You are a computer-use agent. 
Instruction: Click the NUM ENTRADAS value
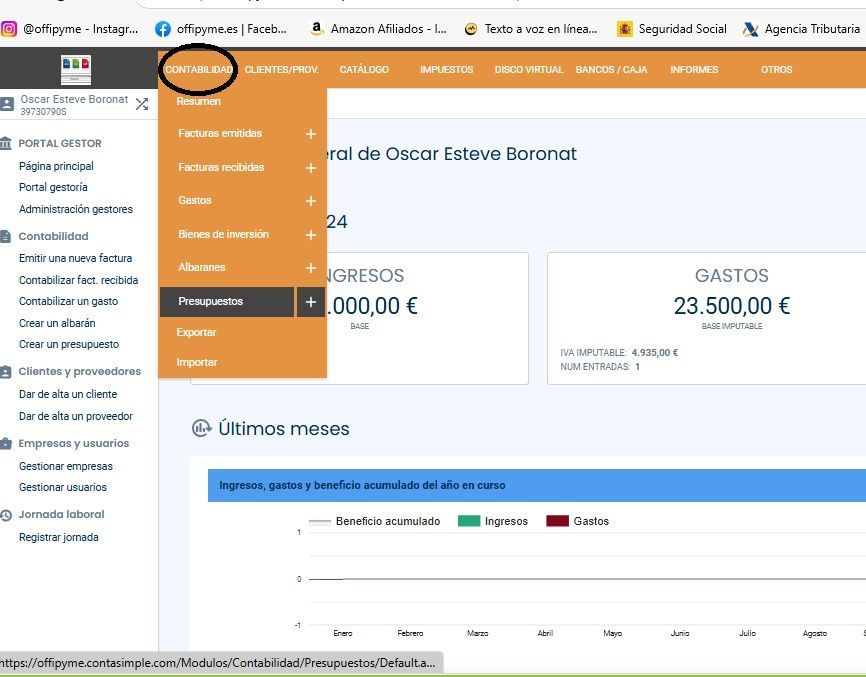coord(637,367)
